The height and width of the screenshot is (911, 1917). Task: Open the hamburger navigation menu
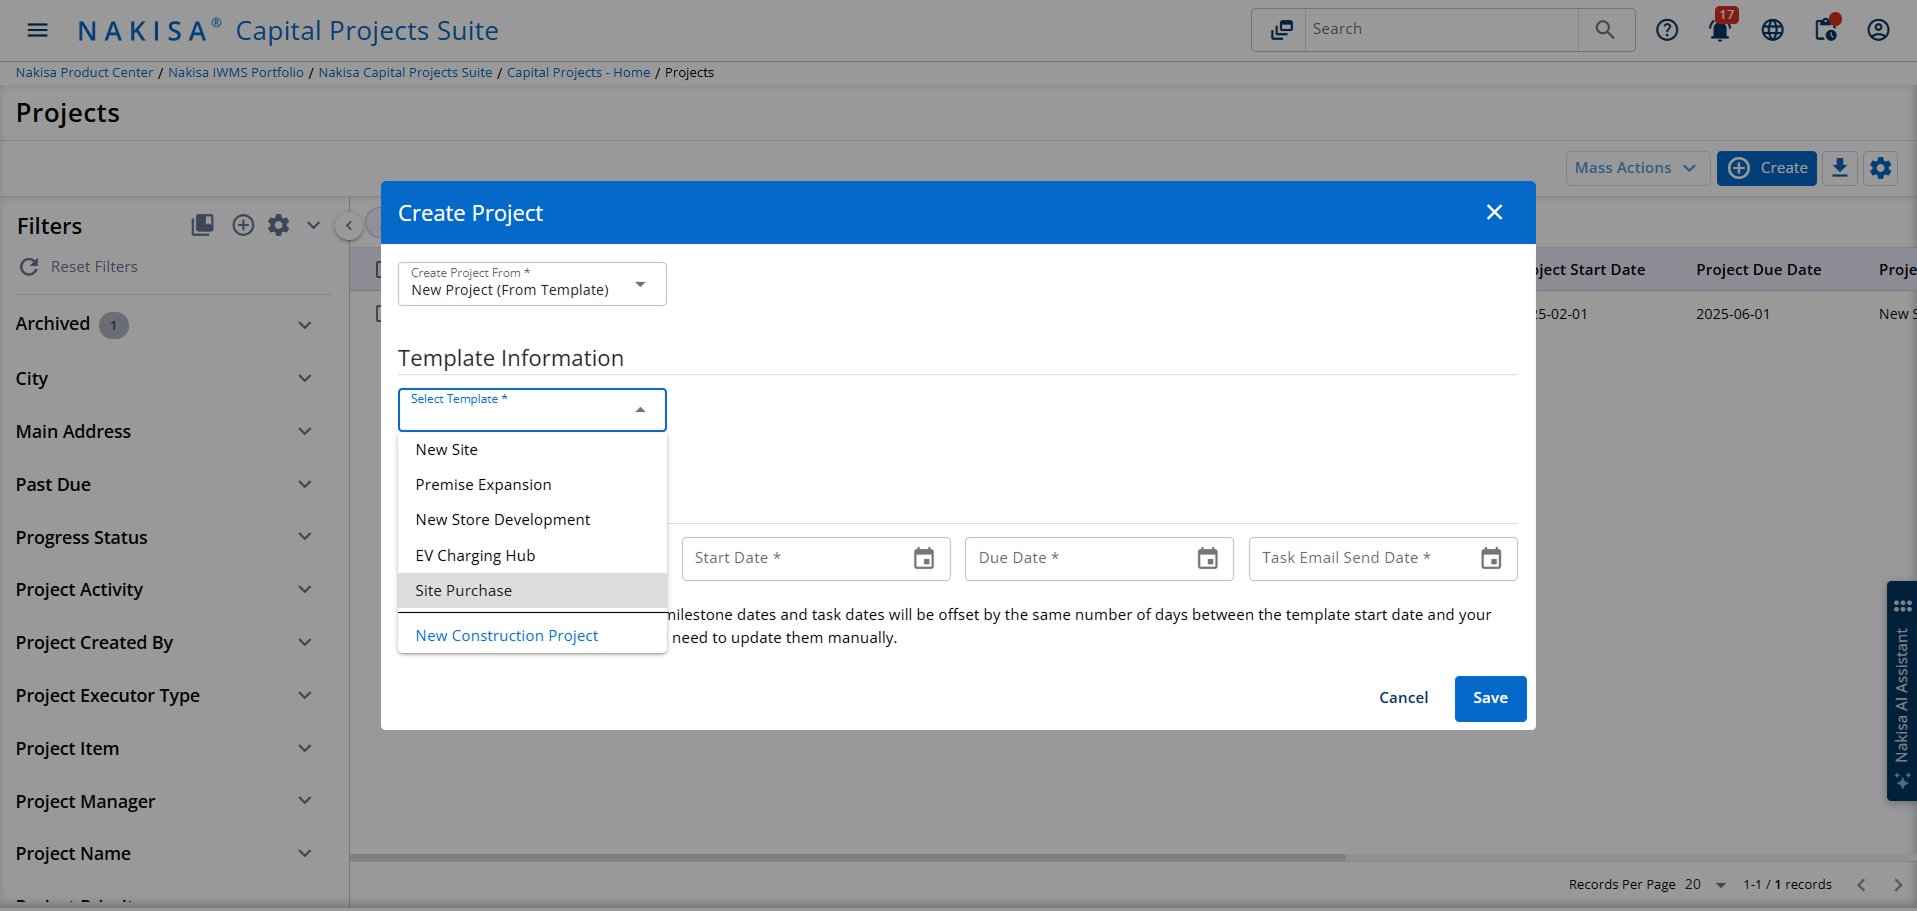[x=37, y=30]
